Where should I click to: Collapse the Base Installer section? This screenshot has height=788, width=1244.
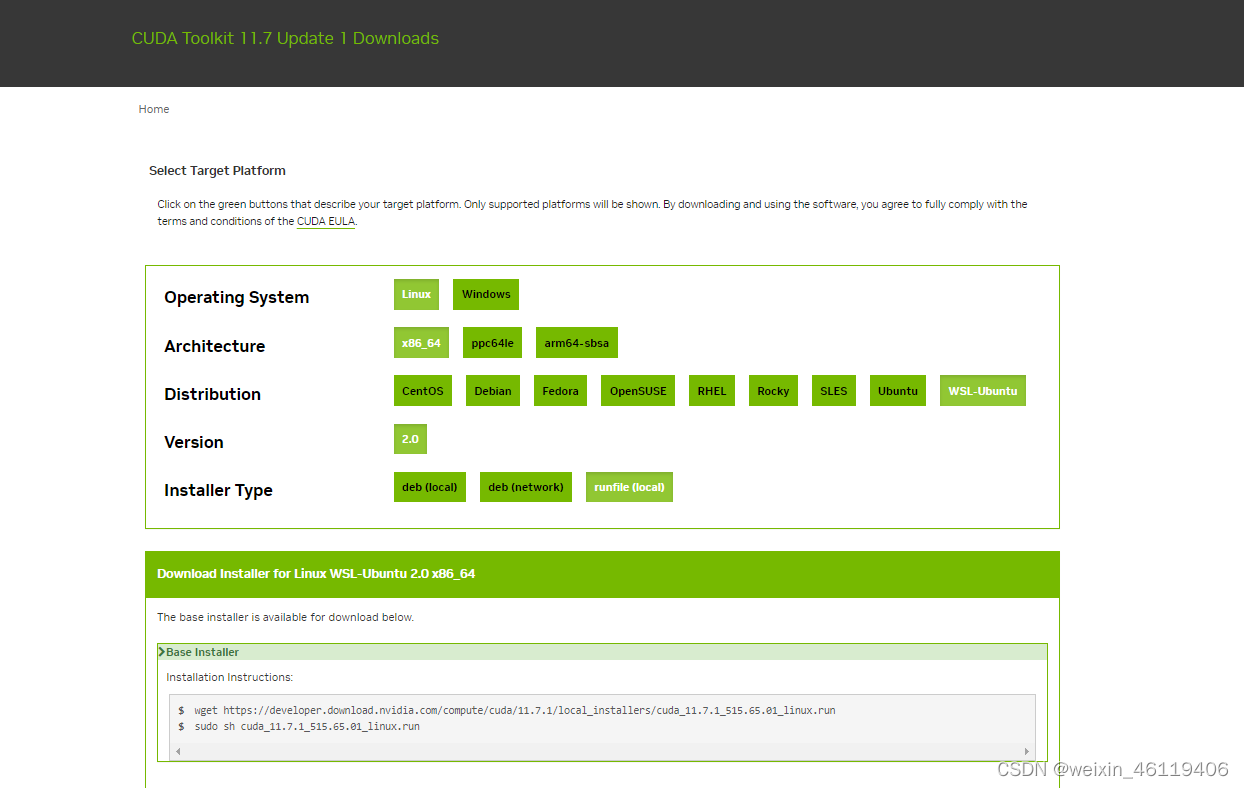pyautogui.click(x=602, y=652)
